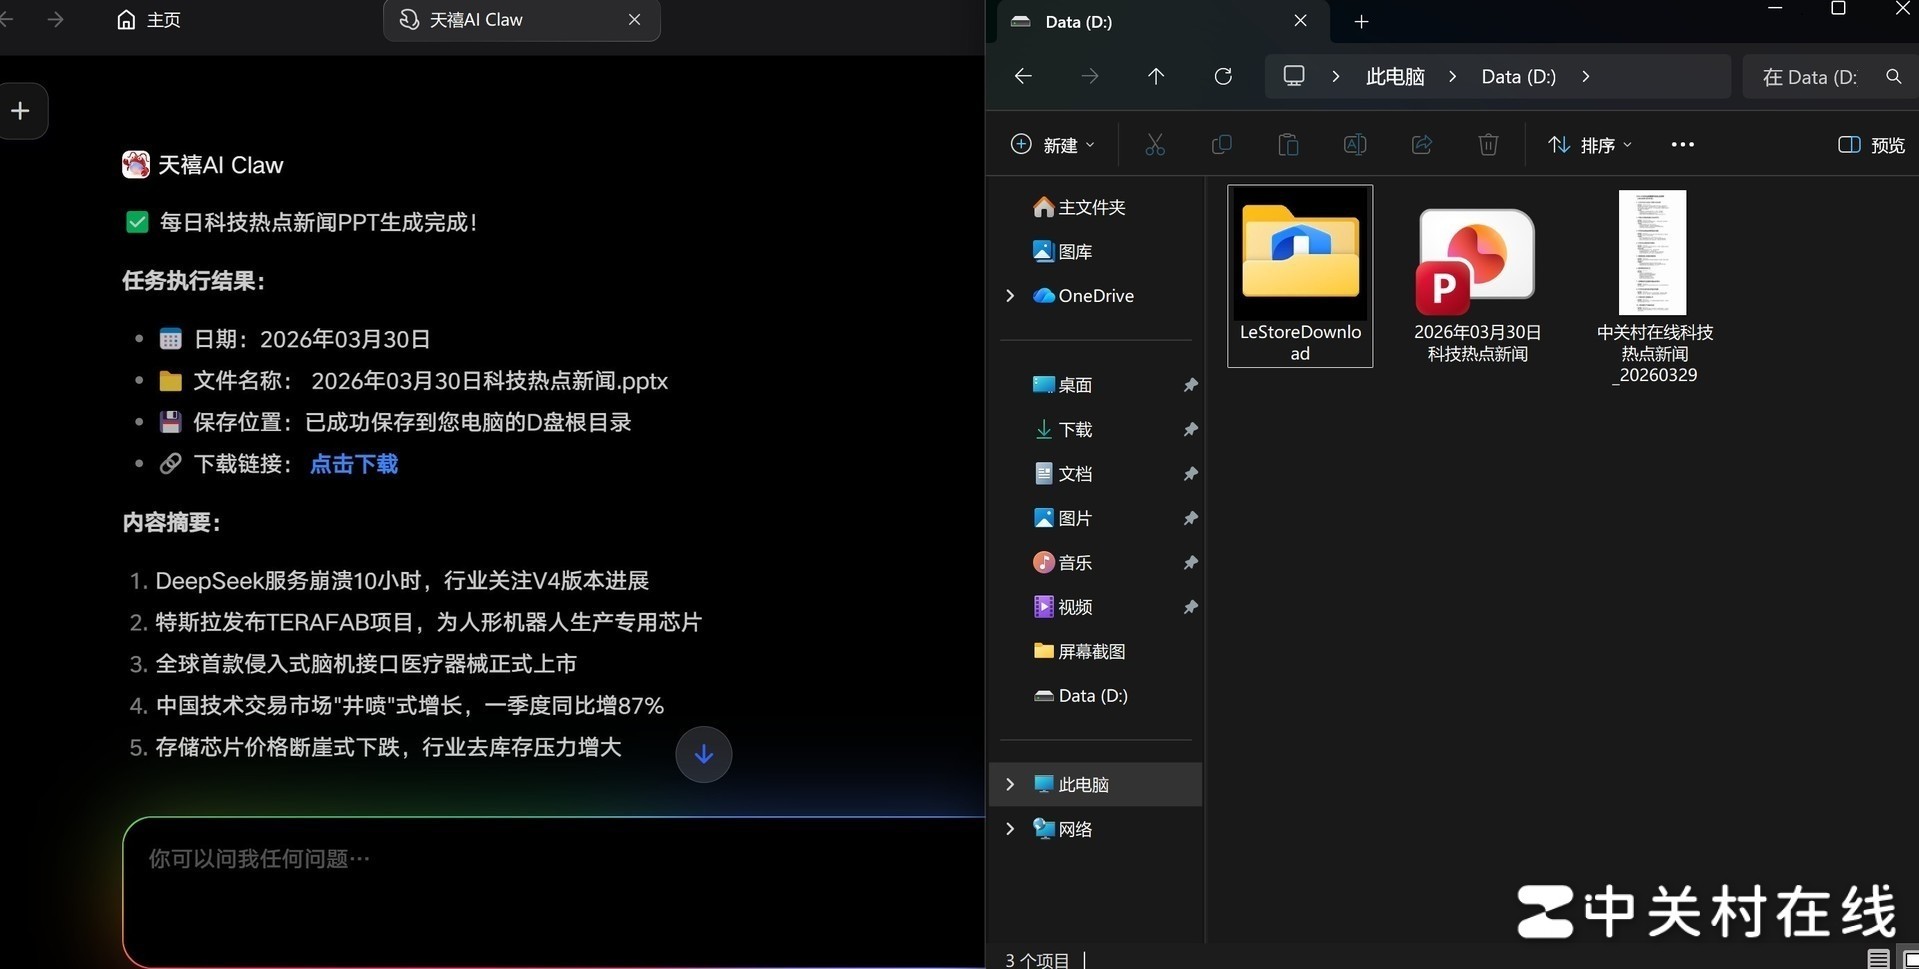Switch to details list view in status bar
This screenshot has width=1919, height=969.
(1878, 959)
